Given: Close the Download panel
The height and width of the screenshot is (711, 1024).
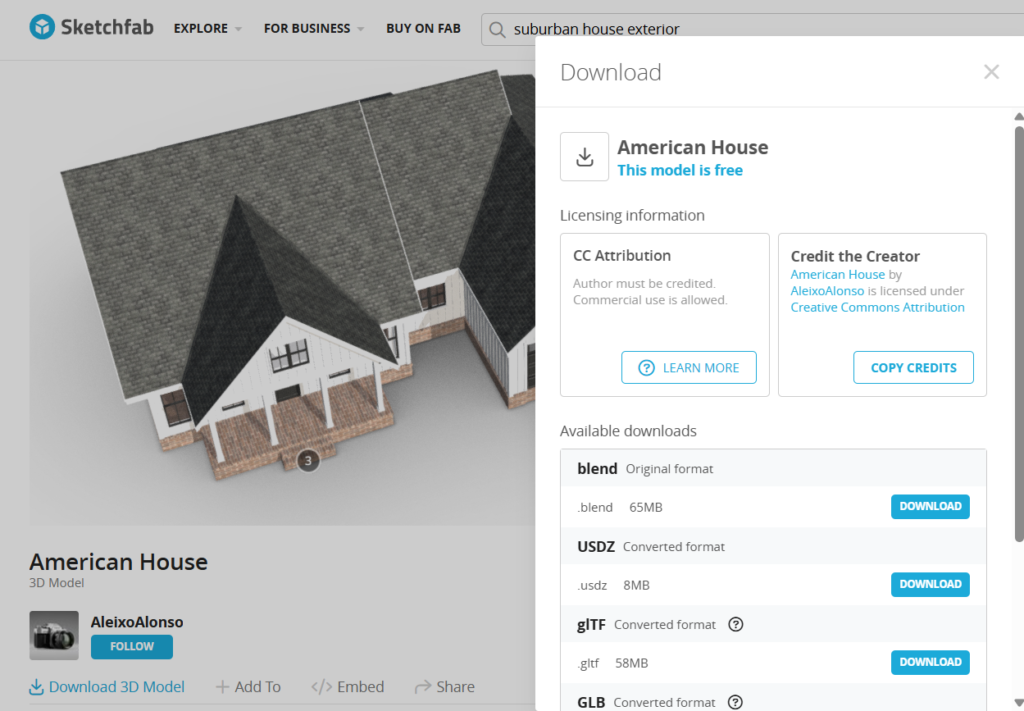Looking at the screenshot, I should click(991, 72).
